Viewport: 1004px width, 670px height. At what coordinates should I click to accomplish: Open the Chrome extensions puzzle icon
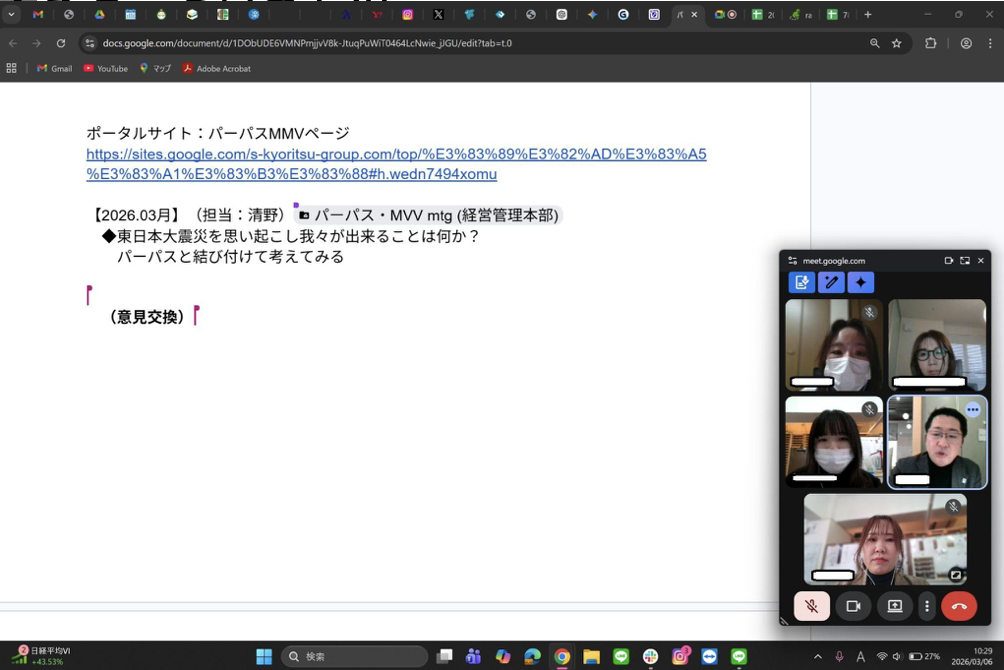931,44
